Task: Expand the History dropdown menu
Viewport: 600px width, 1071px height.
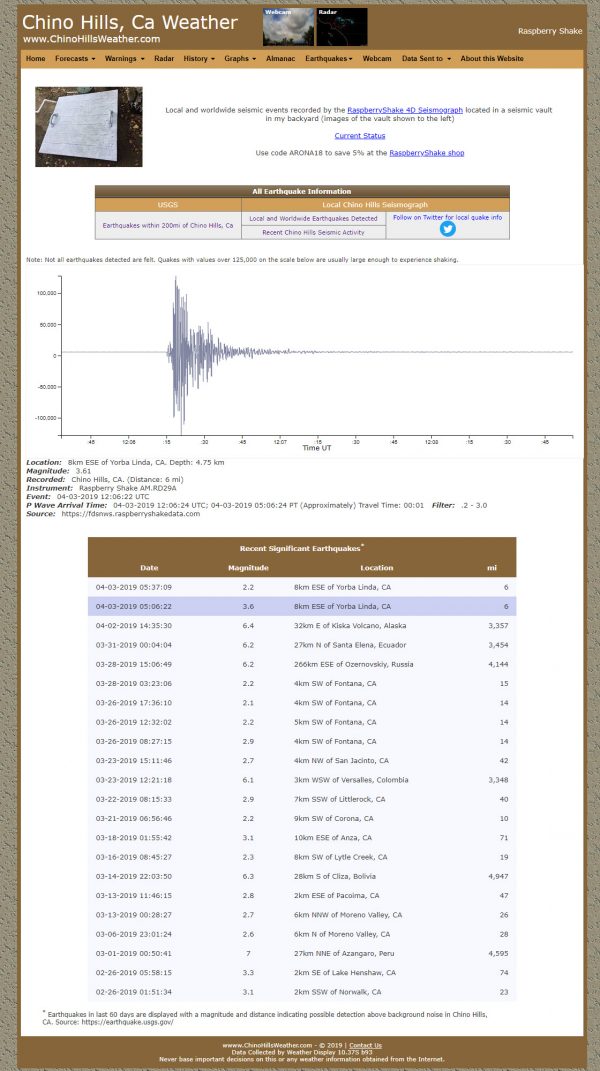Action: click(x=199, y=59)
